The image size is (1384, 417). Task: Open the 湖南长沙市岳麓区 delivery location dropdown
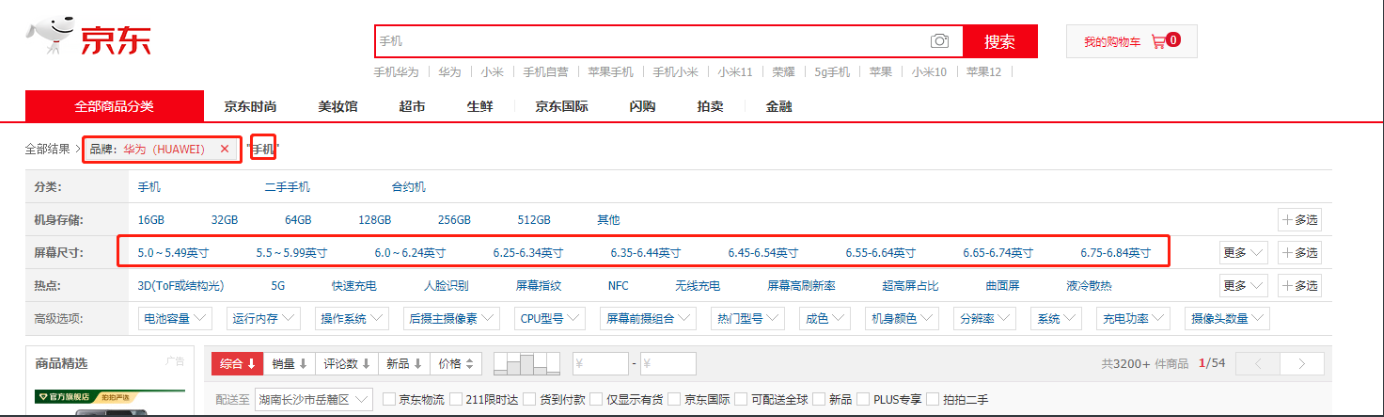click(x=314, y=399)
